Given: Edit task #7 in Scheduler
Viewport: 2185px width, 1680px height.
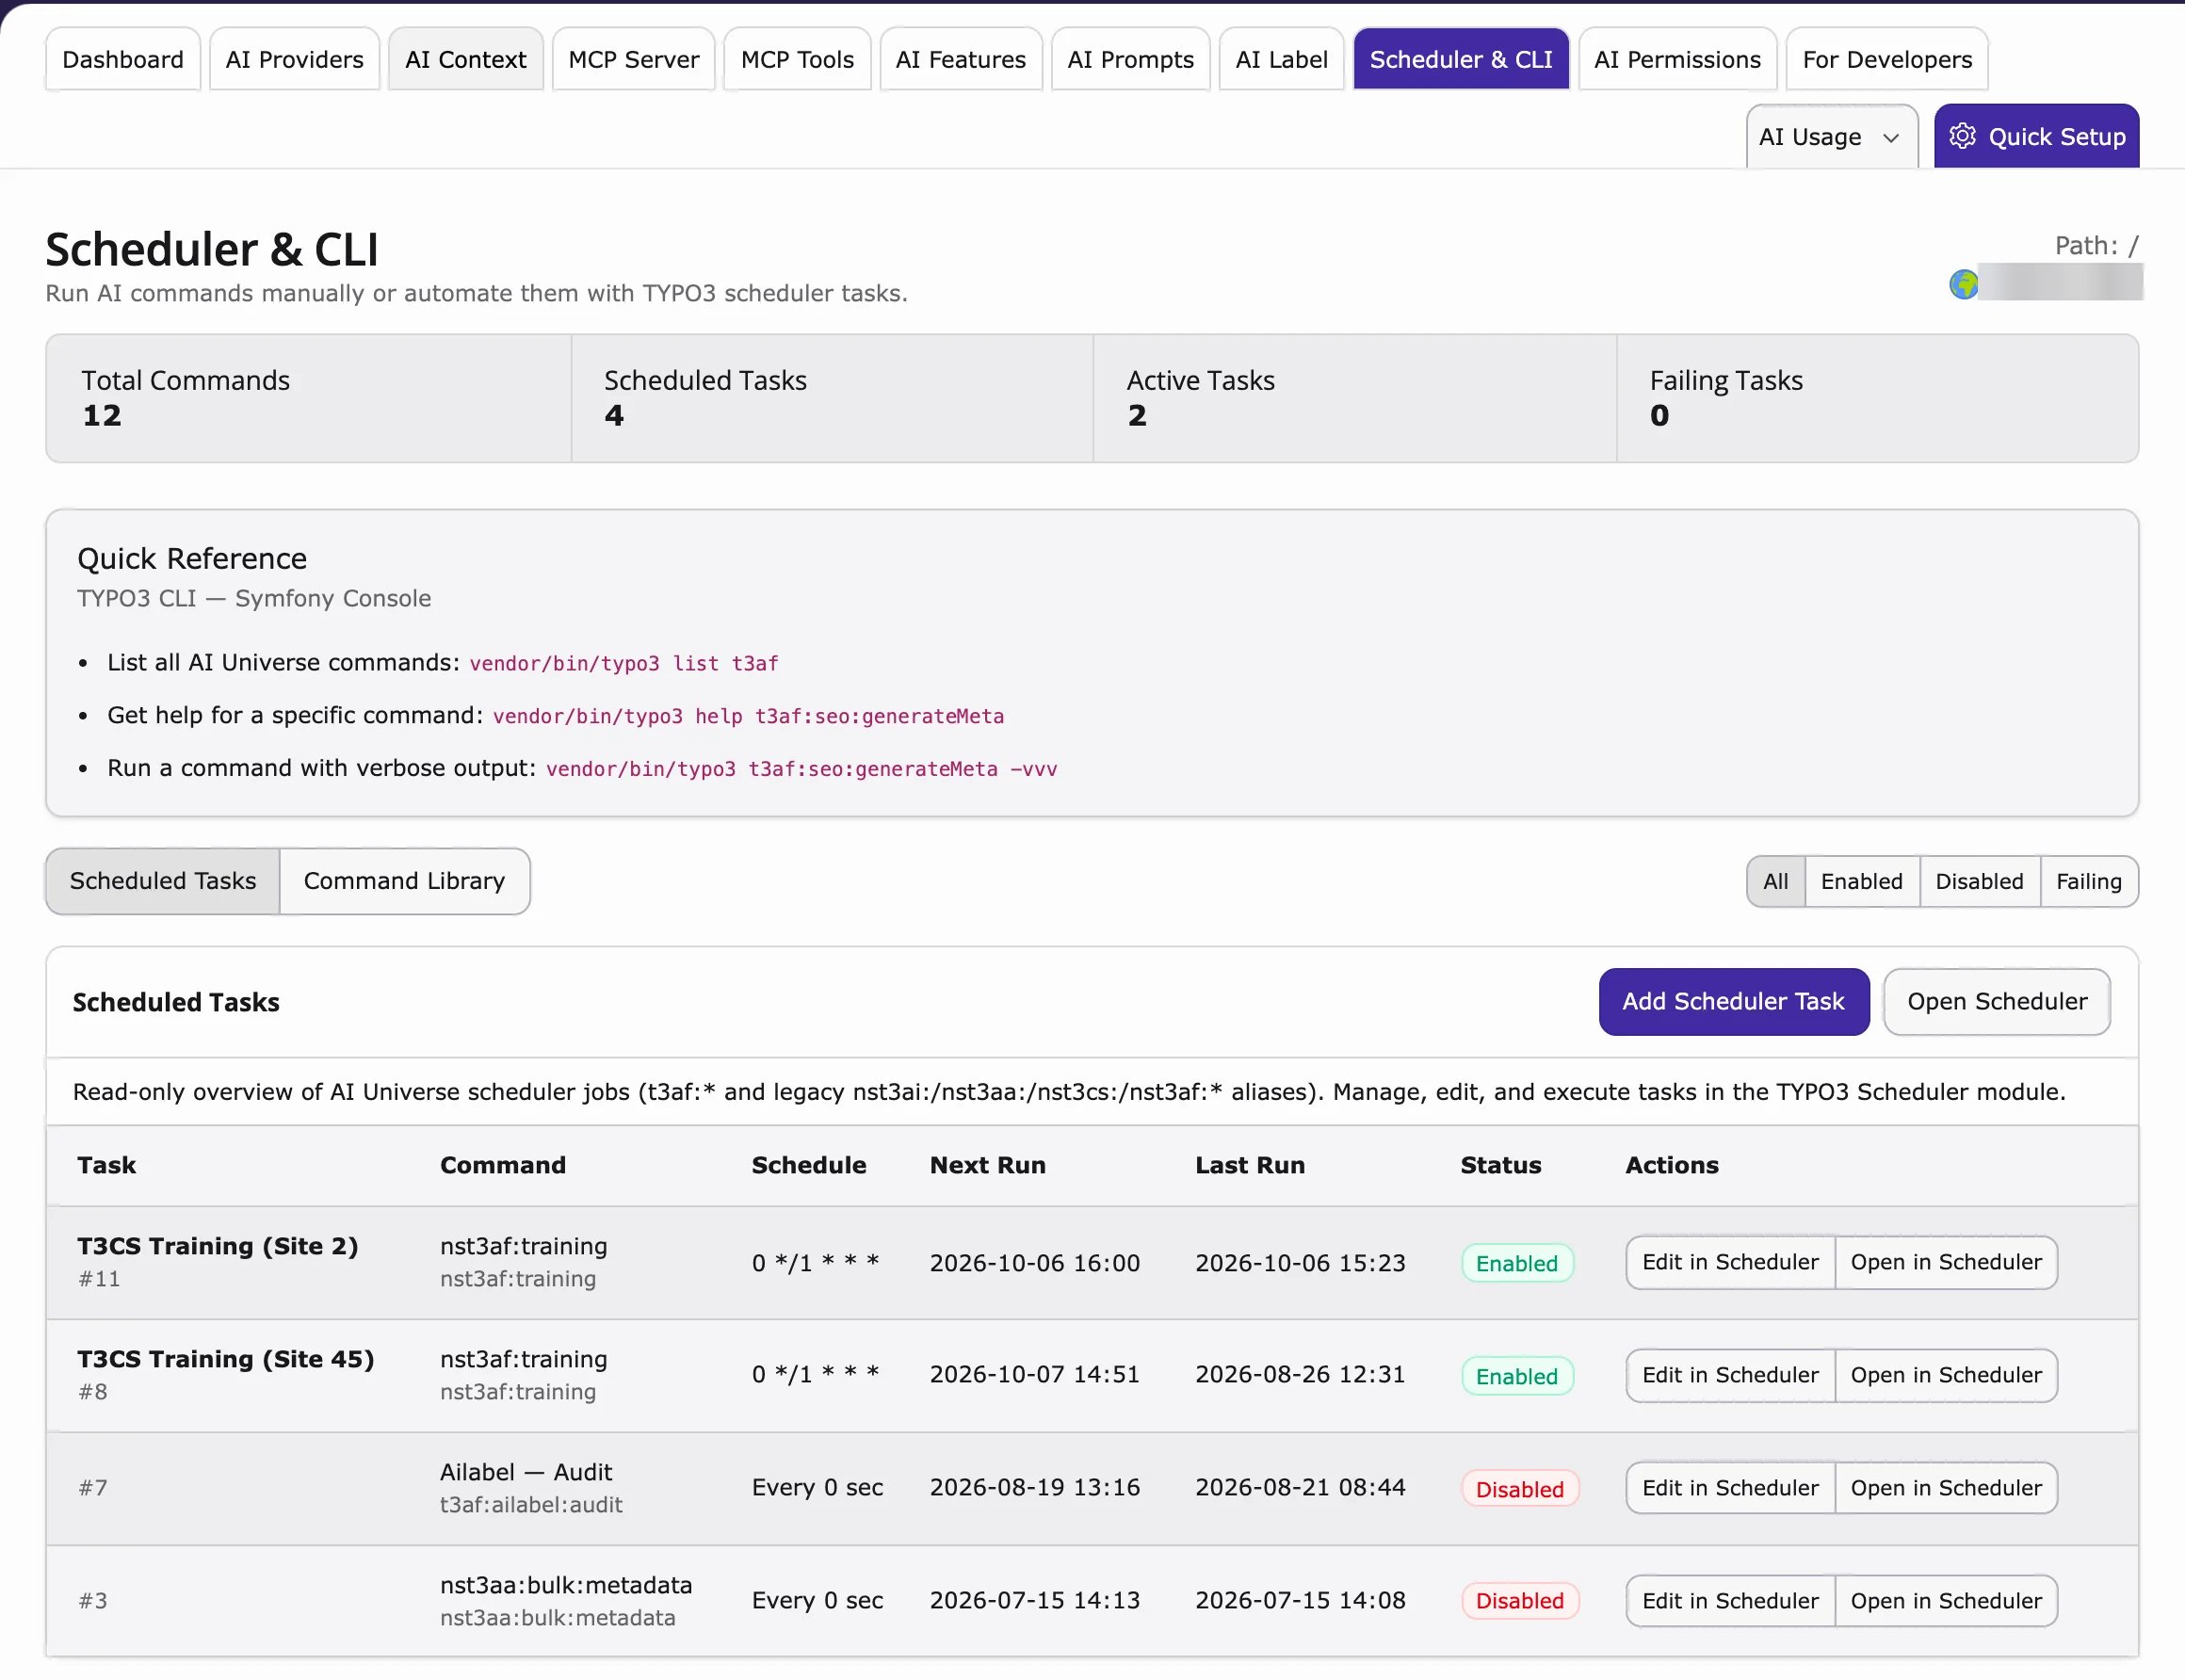Looking at the screenshot, I should pos(1730,1488).
